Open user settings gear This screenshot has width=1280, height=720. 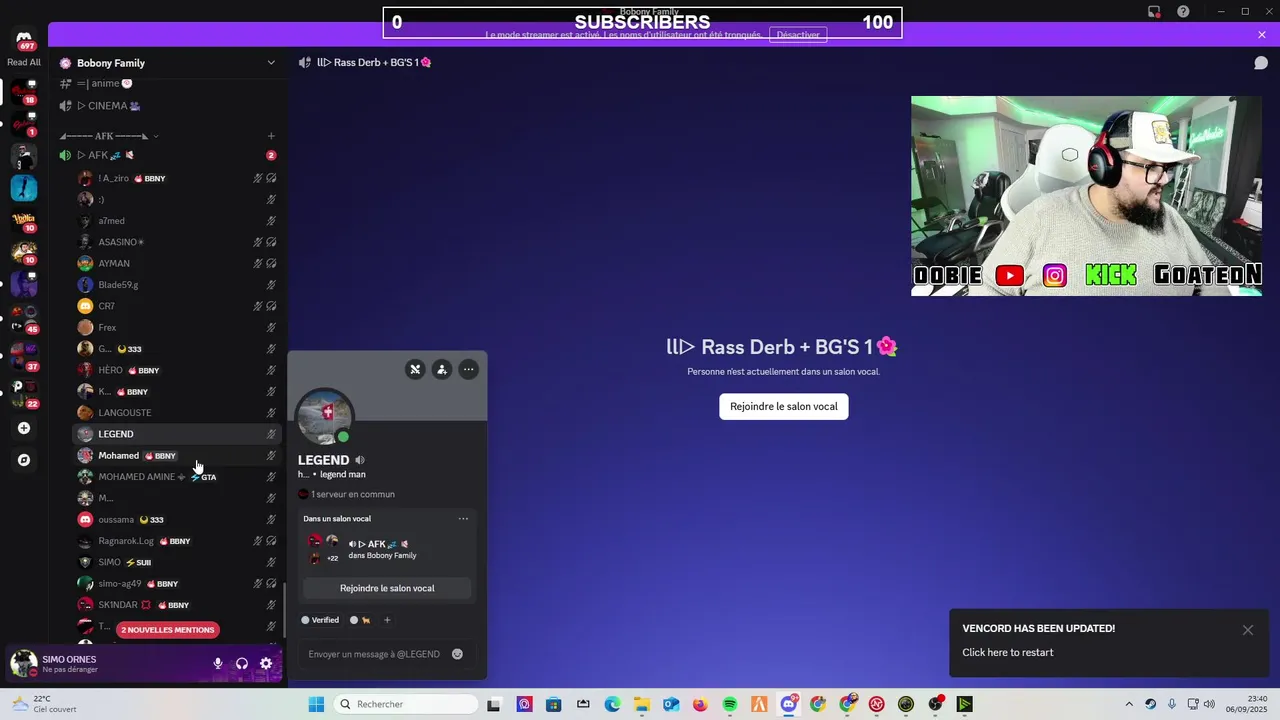(266, 664)
